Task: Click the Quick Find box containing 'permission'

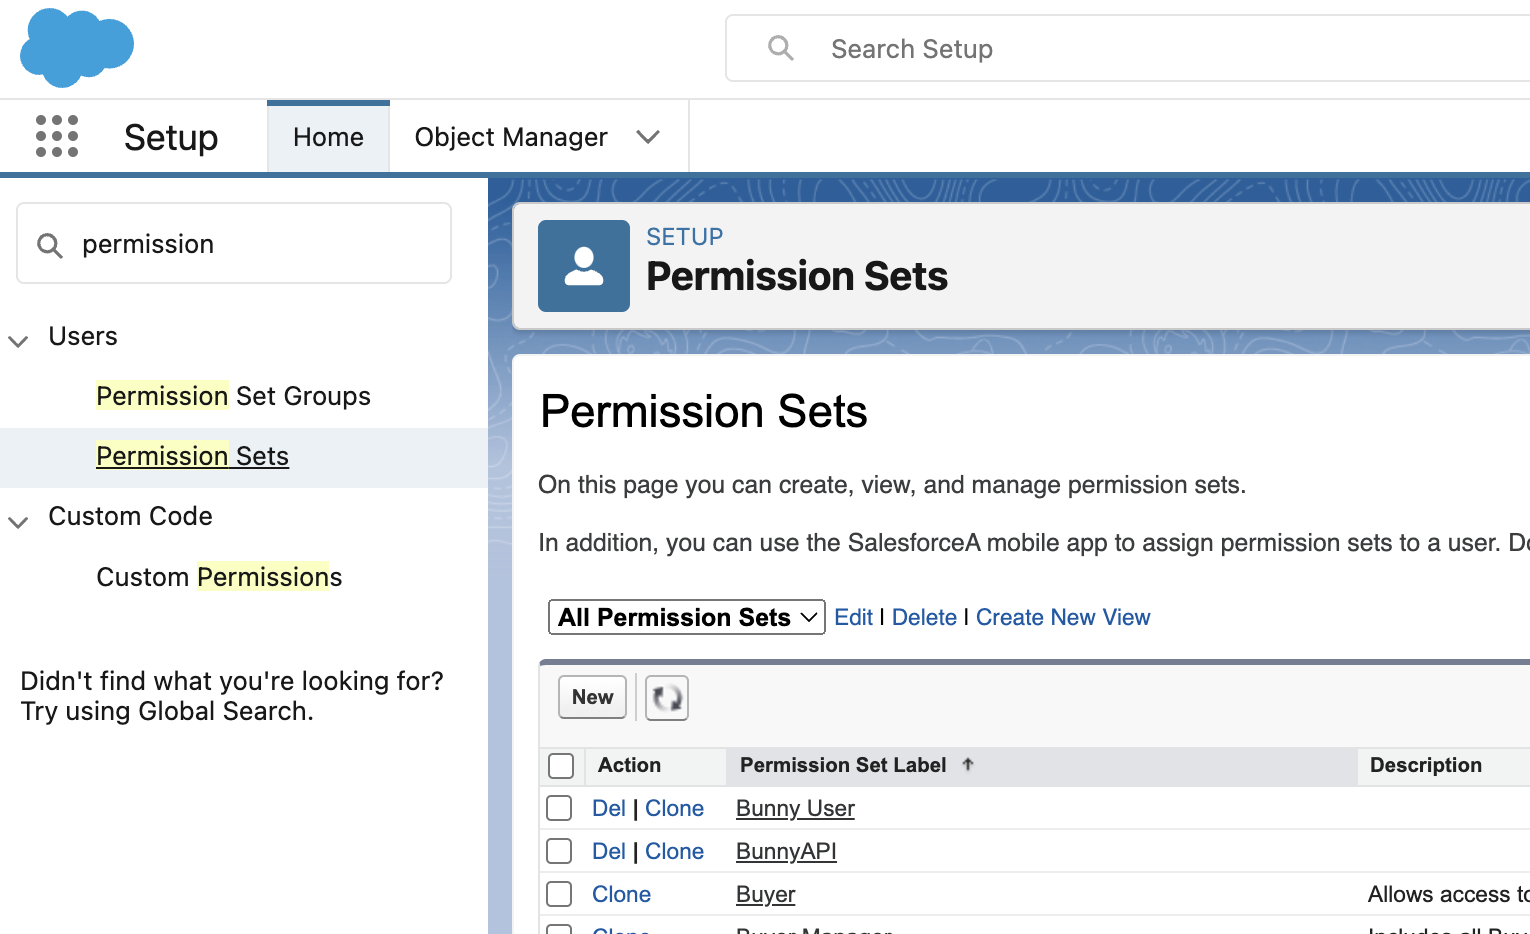Action: click(x=234, y=244)
